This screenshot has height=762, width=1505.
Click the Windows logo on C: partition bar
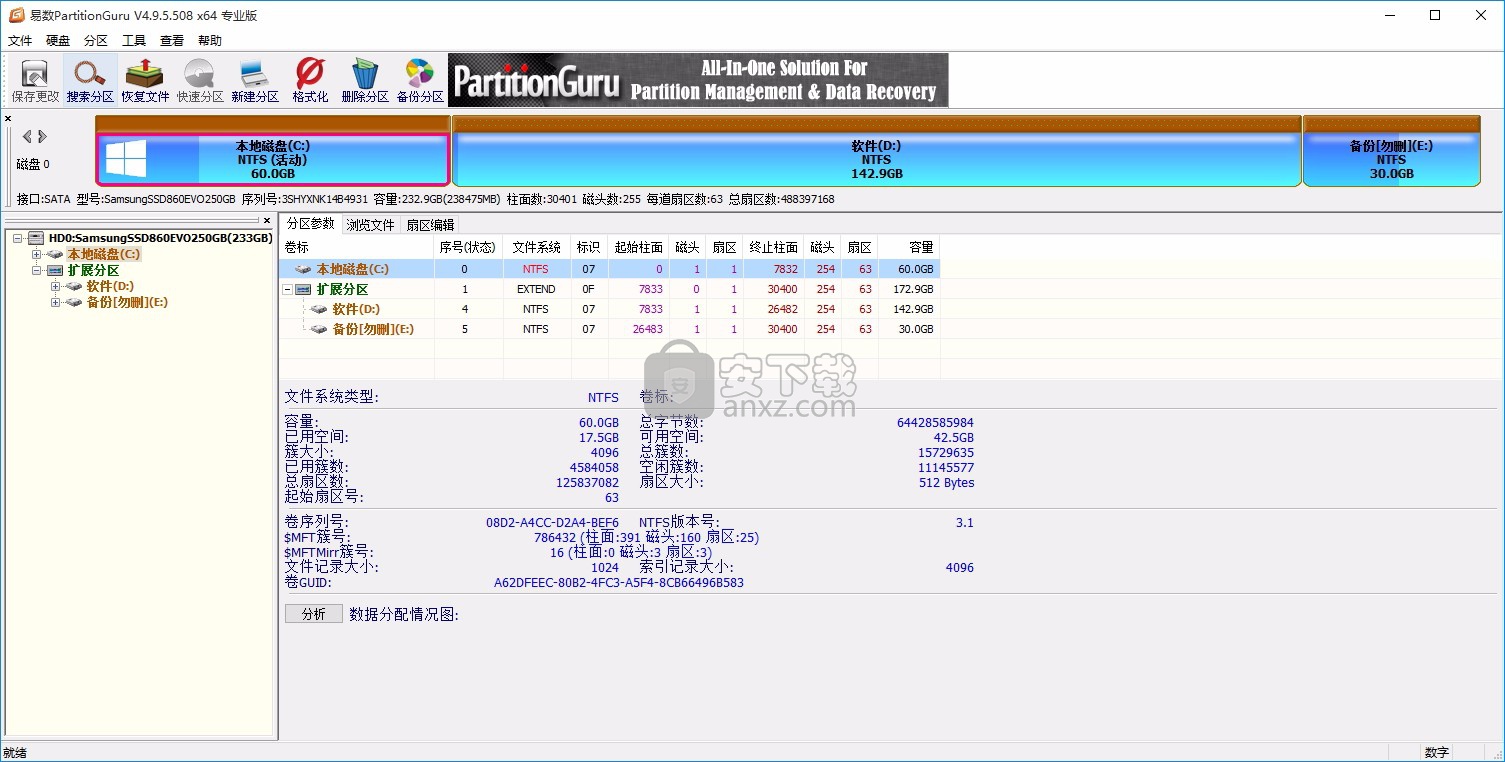click(x=126, y=159)
